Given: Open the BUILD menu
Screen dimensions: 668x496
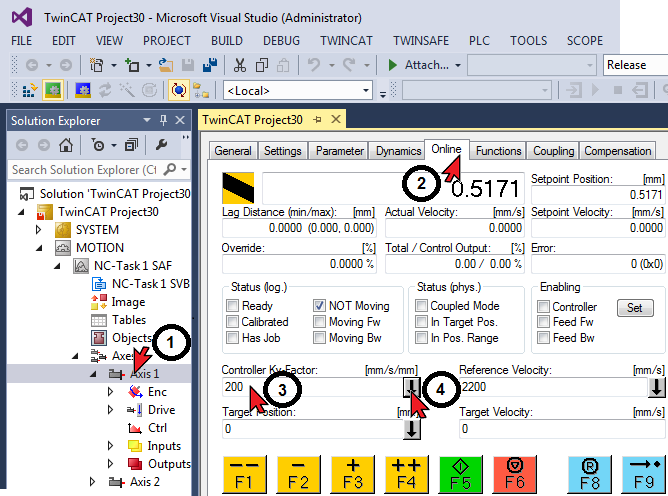Looking at the screenshot, I should [x=227, y=40].
